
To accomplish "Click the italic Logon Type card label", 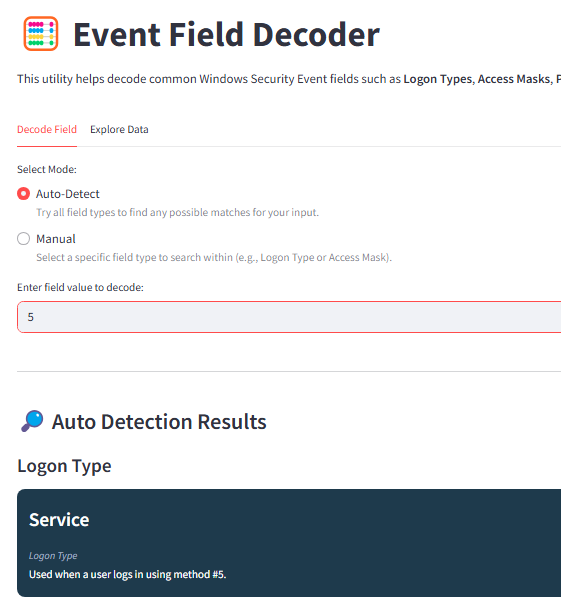I will tap(53, 556).
